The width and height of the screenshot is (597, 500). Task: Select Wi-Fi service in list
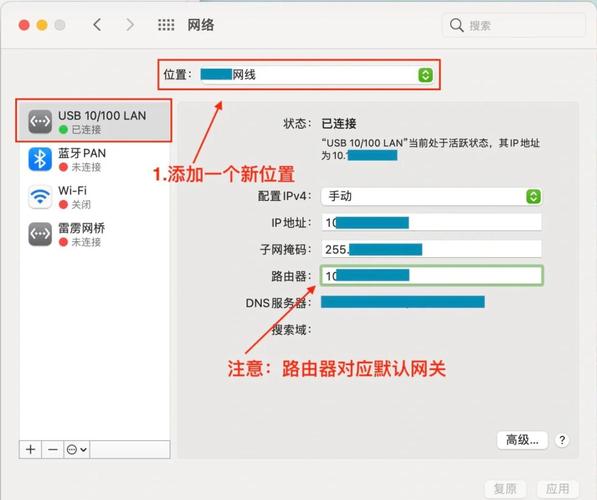(94, 196)
